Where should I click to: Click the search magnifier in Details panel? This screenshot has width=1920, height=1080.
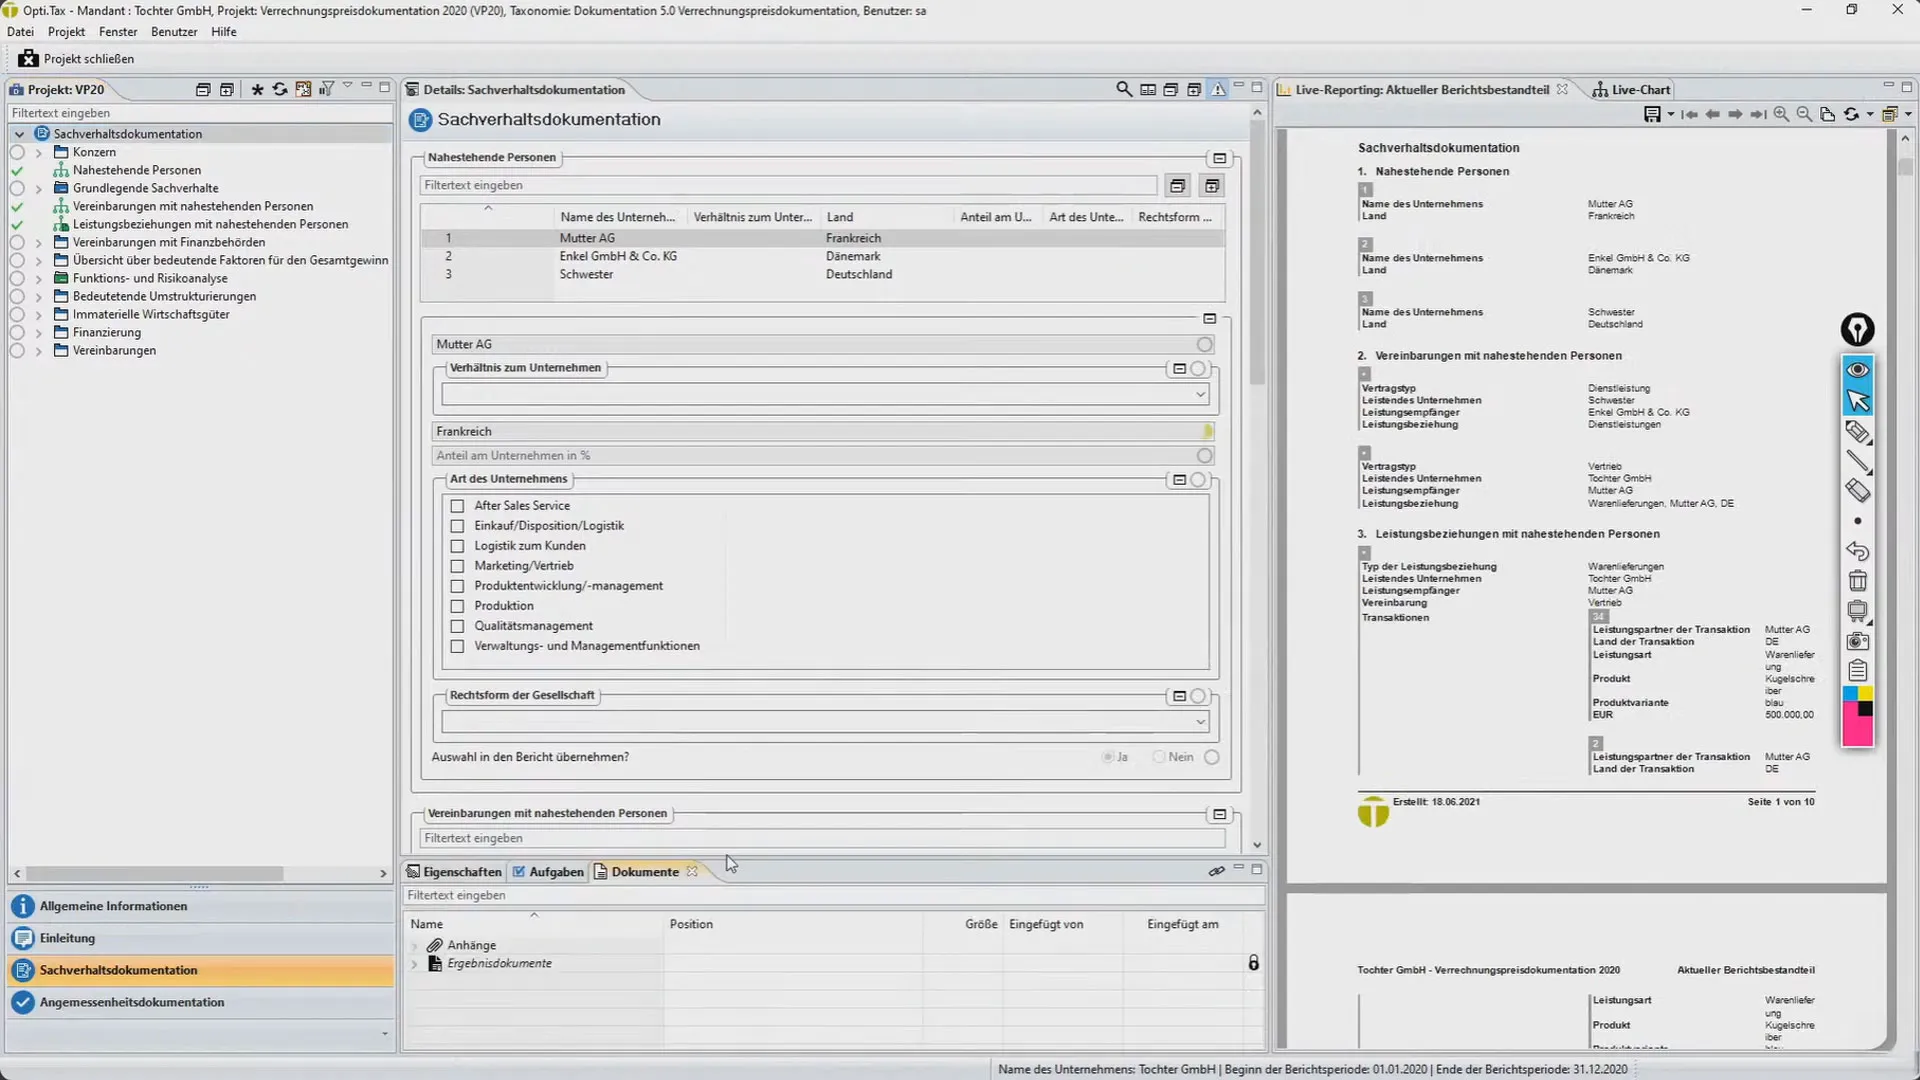point(1124,89)
